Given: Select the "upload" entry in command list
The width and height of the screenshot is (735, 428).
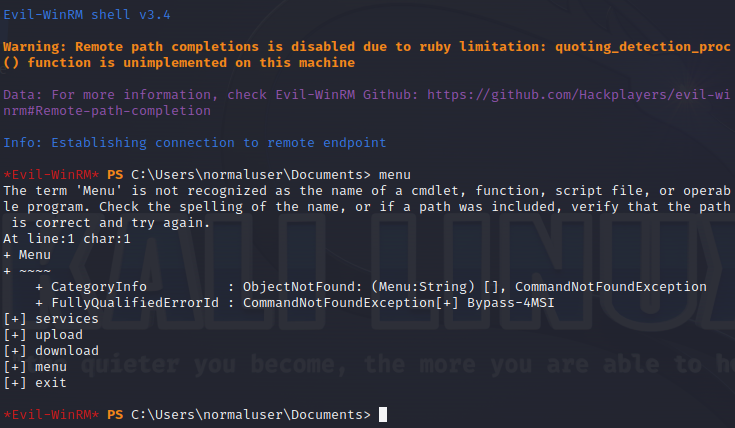Looking at the screenshot, I should point(59,335).
